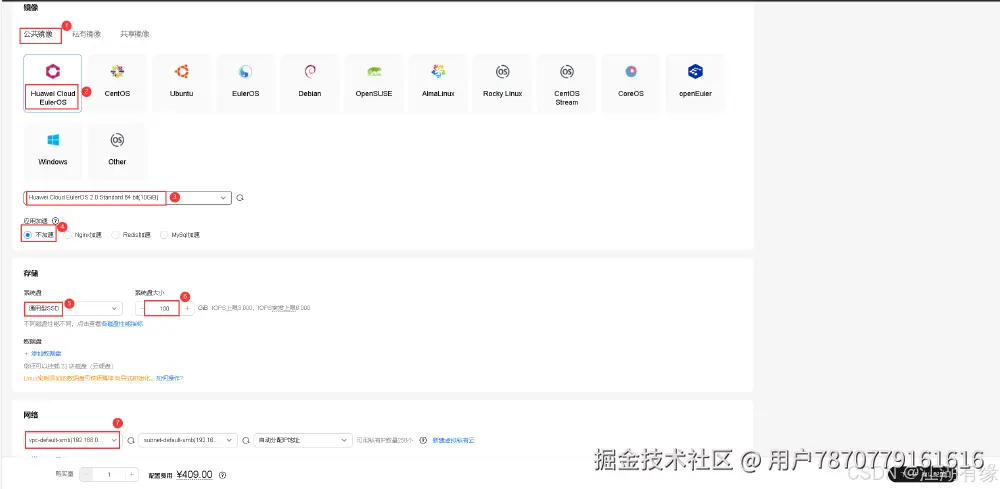The image size is (1000, 489).
Task: Refresh the VPC list next to vpc-default-smb
Action: [131, 441]
